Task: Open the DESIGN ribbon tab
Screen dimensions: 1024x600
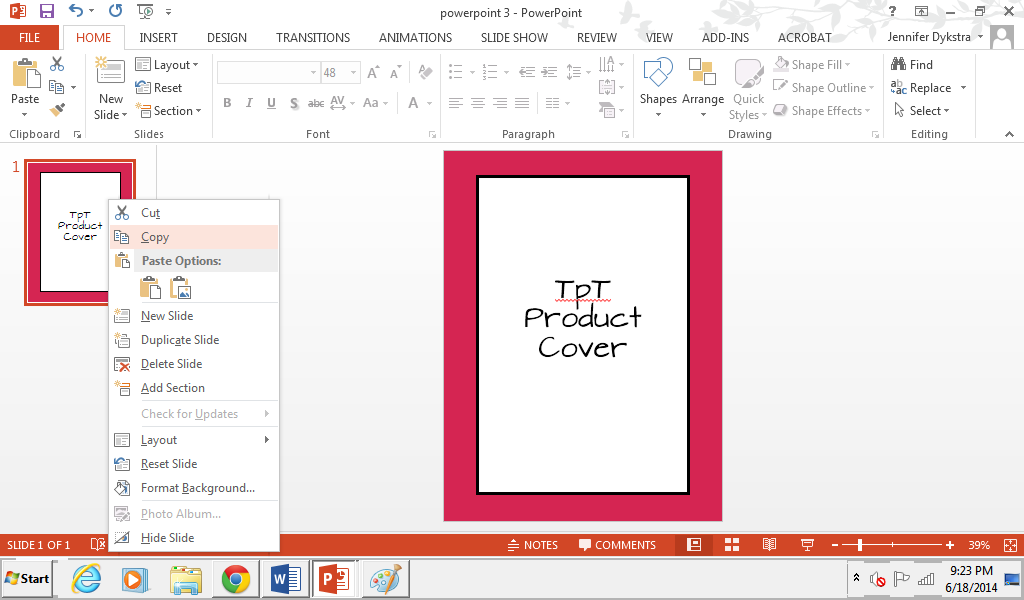Action: (227, 37)
